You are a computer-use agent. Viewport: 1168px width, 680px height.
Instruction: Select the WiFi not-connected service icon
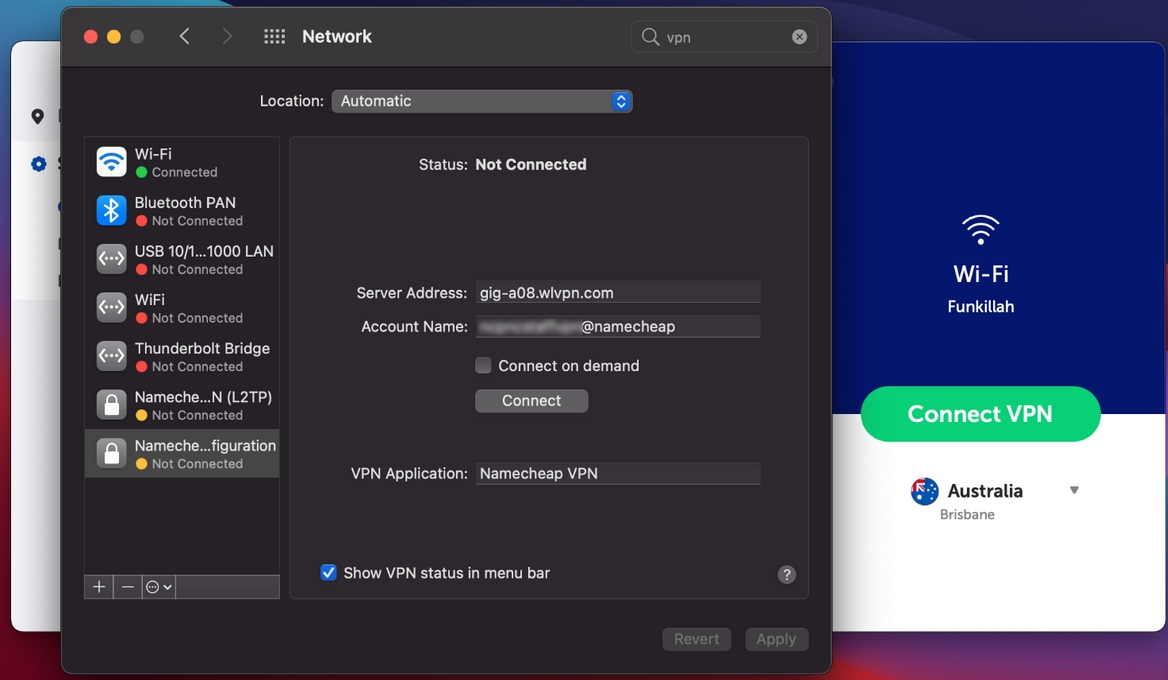(x=112, y=307)
